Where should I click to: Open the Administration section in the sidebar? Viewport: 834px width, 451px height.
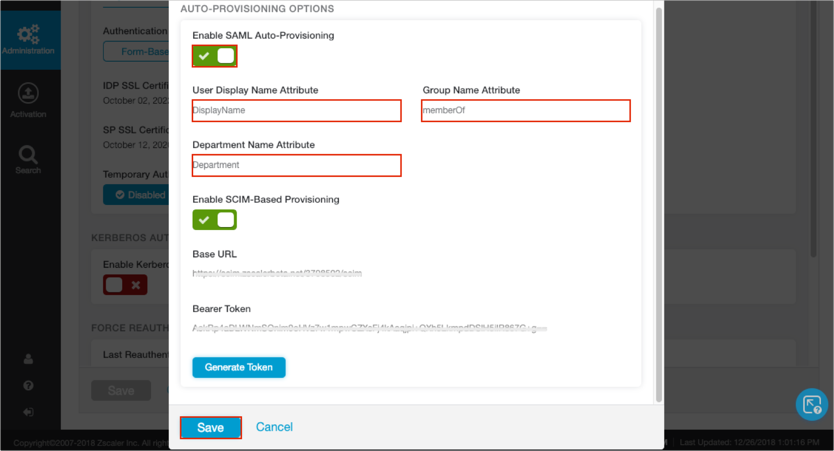(29, 39)
